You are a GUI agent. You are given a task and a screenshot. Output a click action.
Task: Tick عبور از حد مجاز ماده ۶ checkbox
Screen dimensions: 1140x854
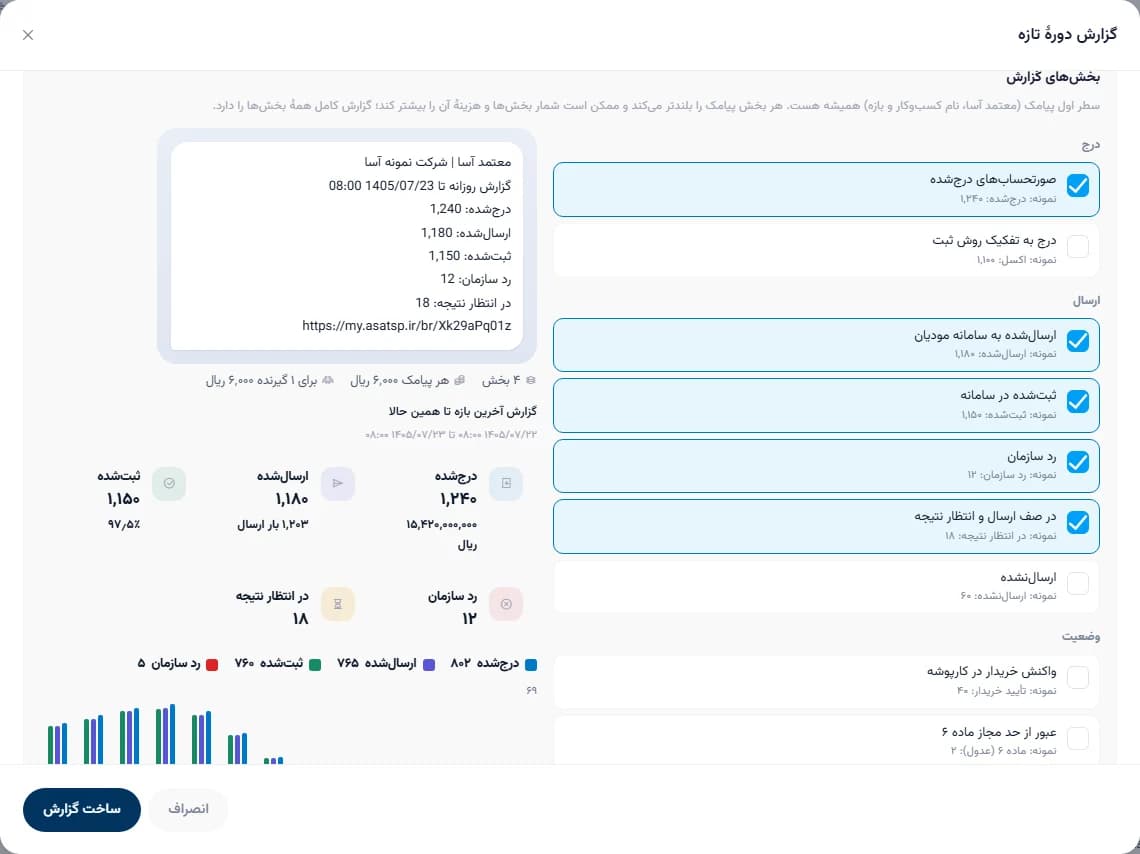coord(1077,738)
